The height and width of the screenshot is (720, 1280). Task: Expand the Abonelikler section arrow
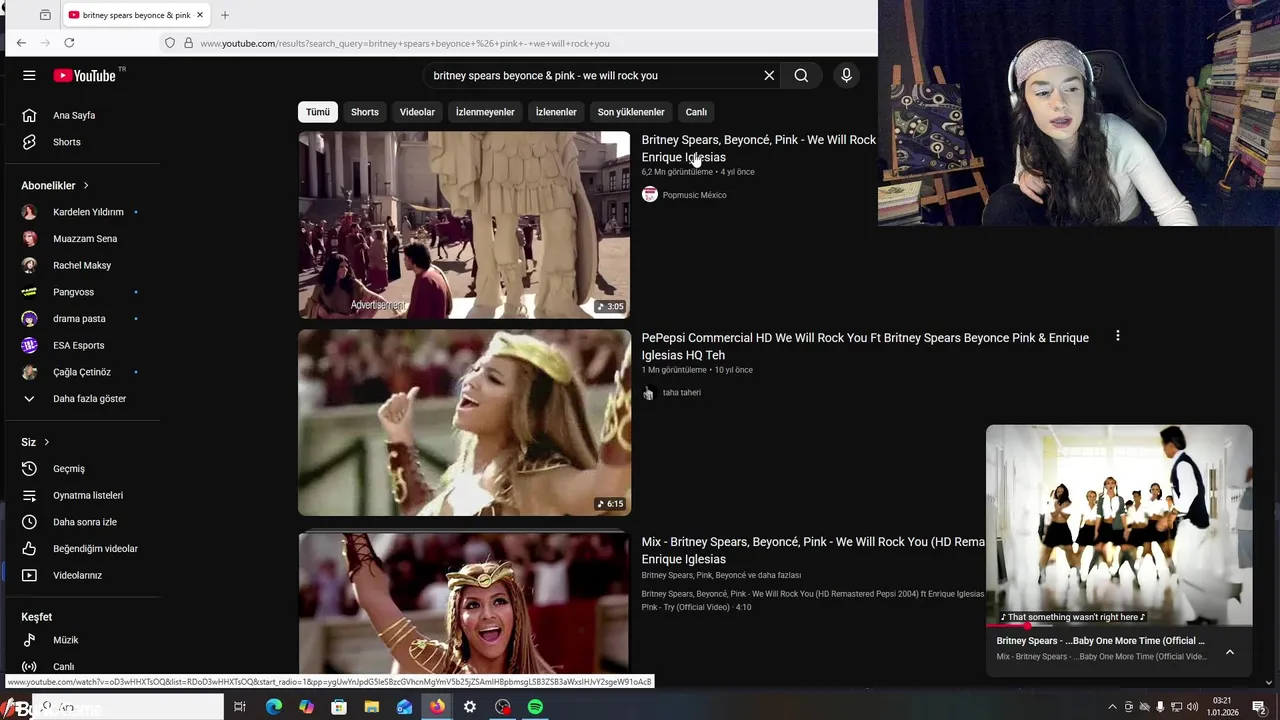(x=86, y=185)
